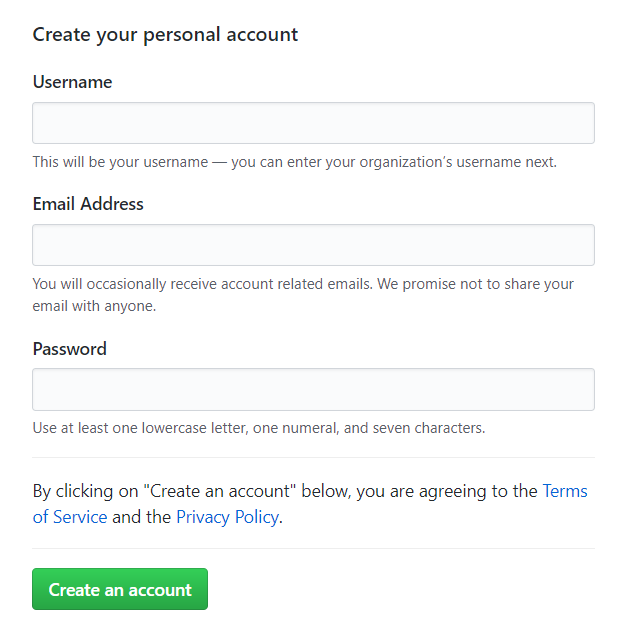Focus the Email Address text box
Image resolution: width=639 pixels, height=633 pixels.
tap(313, 245)
